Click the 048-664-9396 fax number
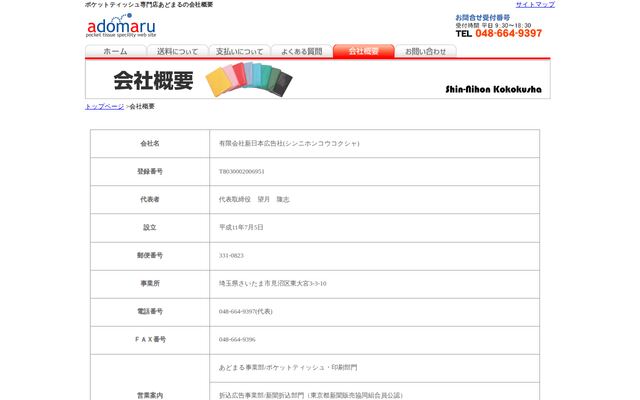The width and height of the screenshot is (640, 400). (238, 340)
